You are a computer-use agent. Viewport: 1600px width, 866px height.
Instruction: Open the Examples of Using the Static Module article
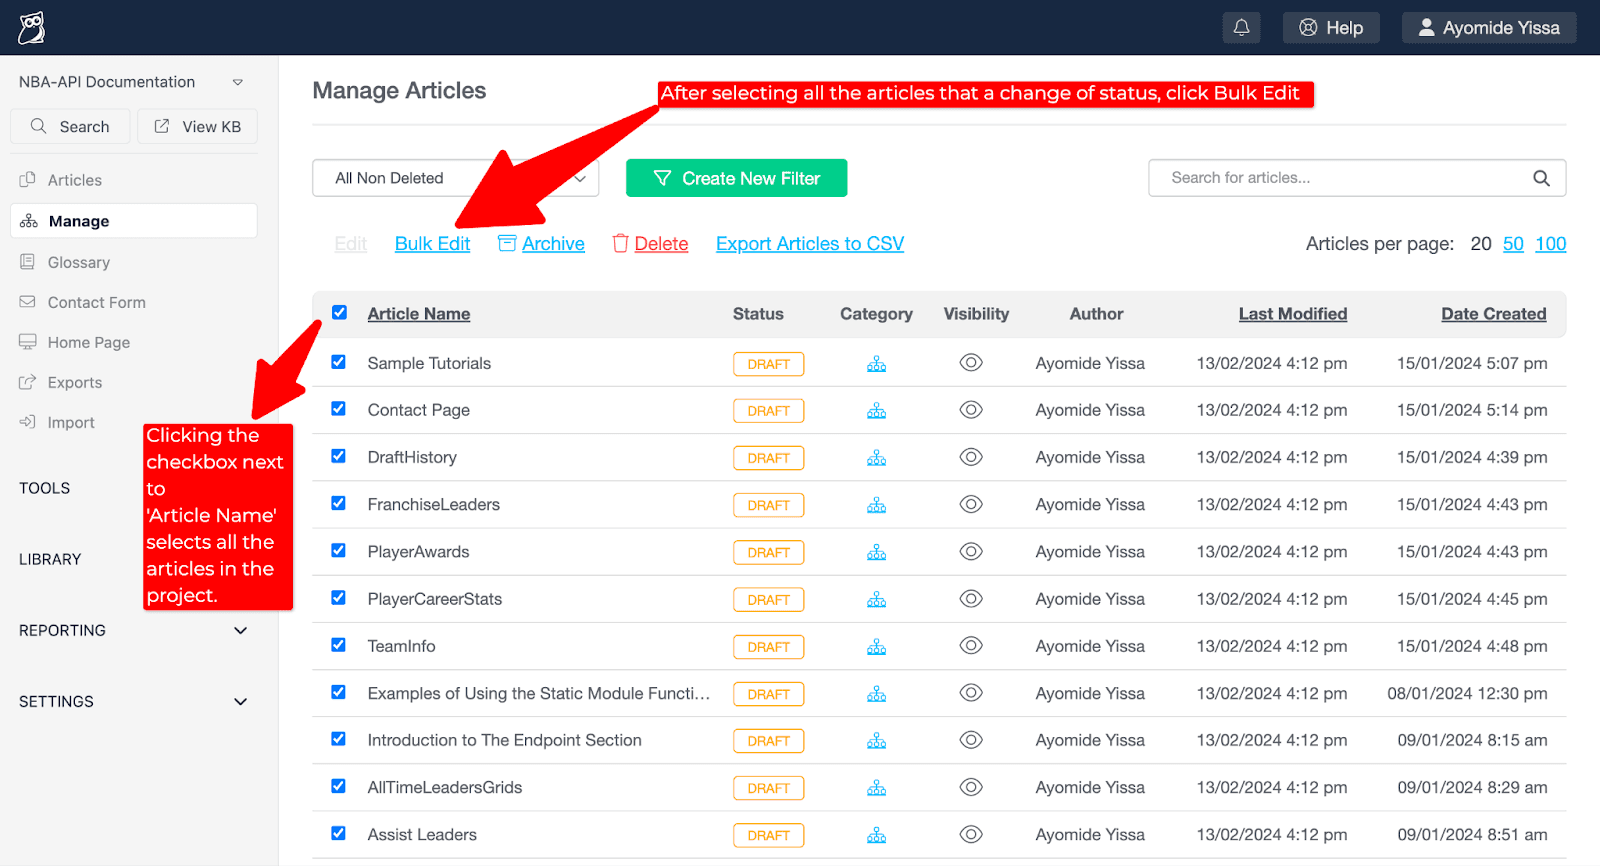coord(539,693)
